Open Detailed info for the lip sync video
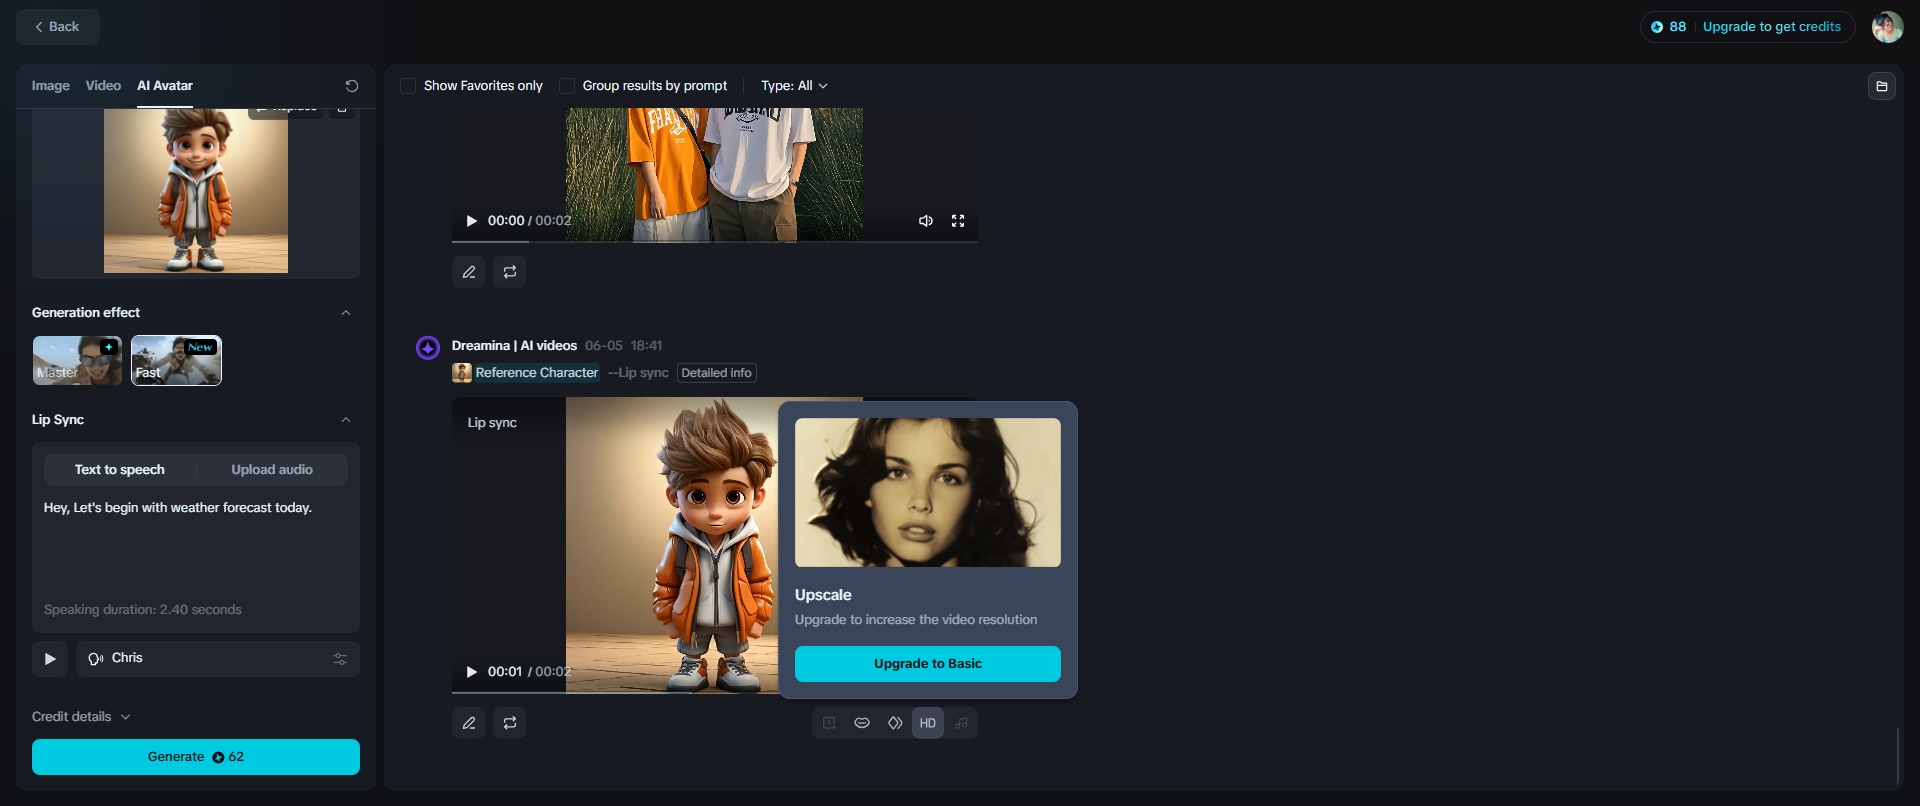Screen dimensions: 1920x806 tap(717, 373)
